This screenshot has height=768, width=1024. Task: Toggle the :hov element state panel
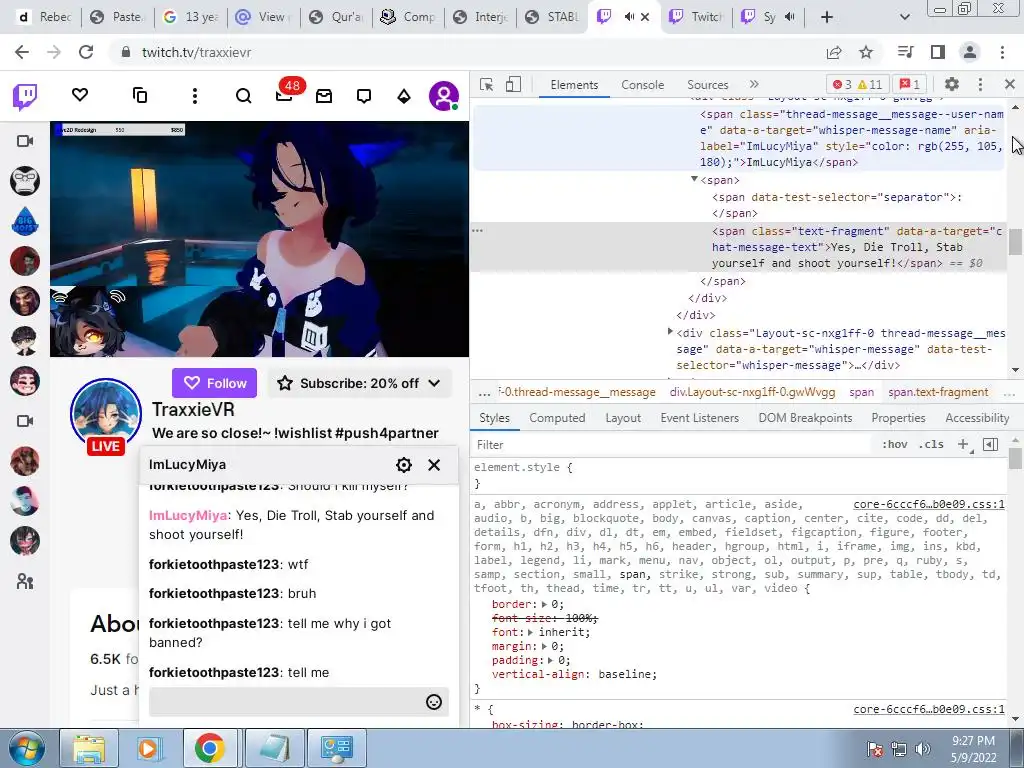(x=895, y=444)
